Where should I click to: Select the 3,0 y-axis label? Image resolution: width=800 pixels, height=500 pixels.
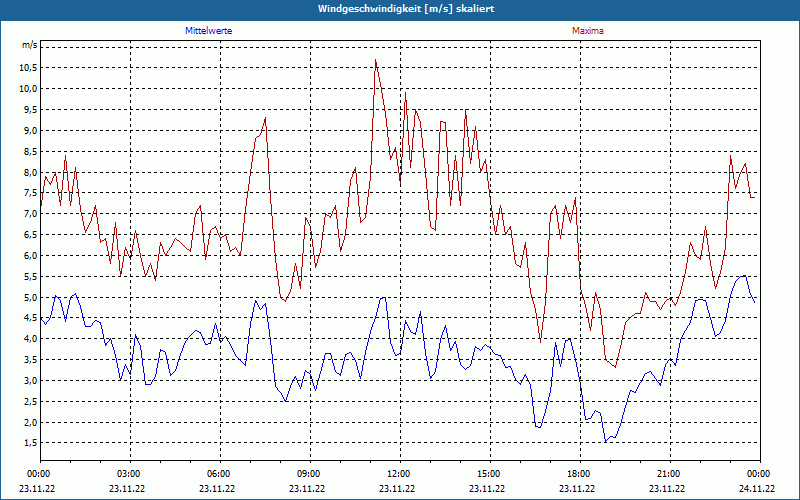[30, 381]
